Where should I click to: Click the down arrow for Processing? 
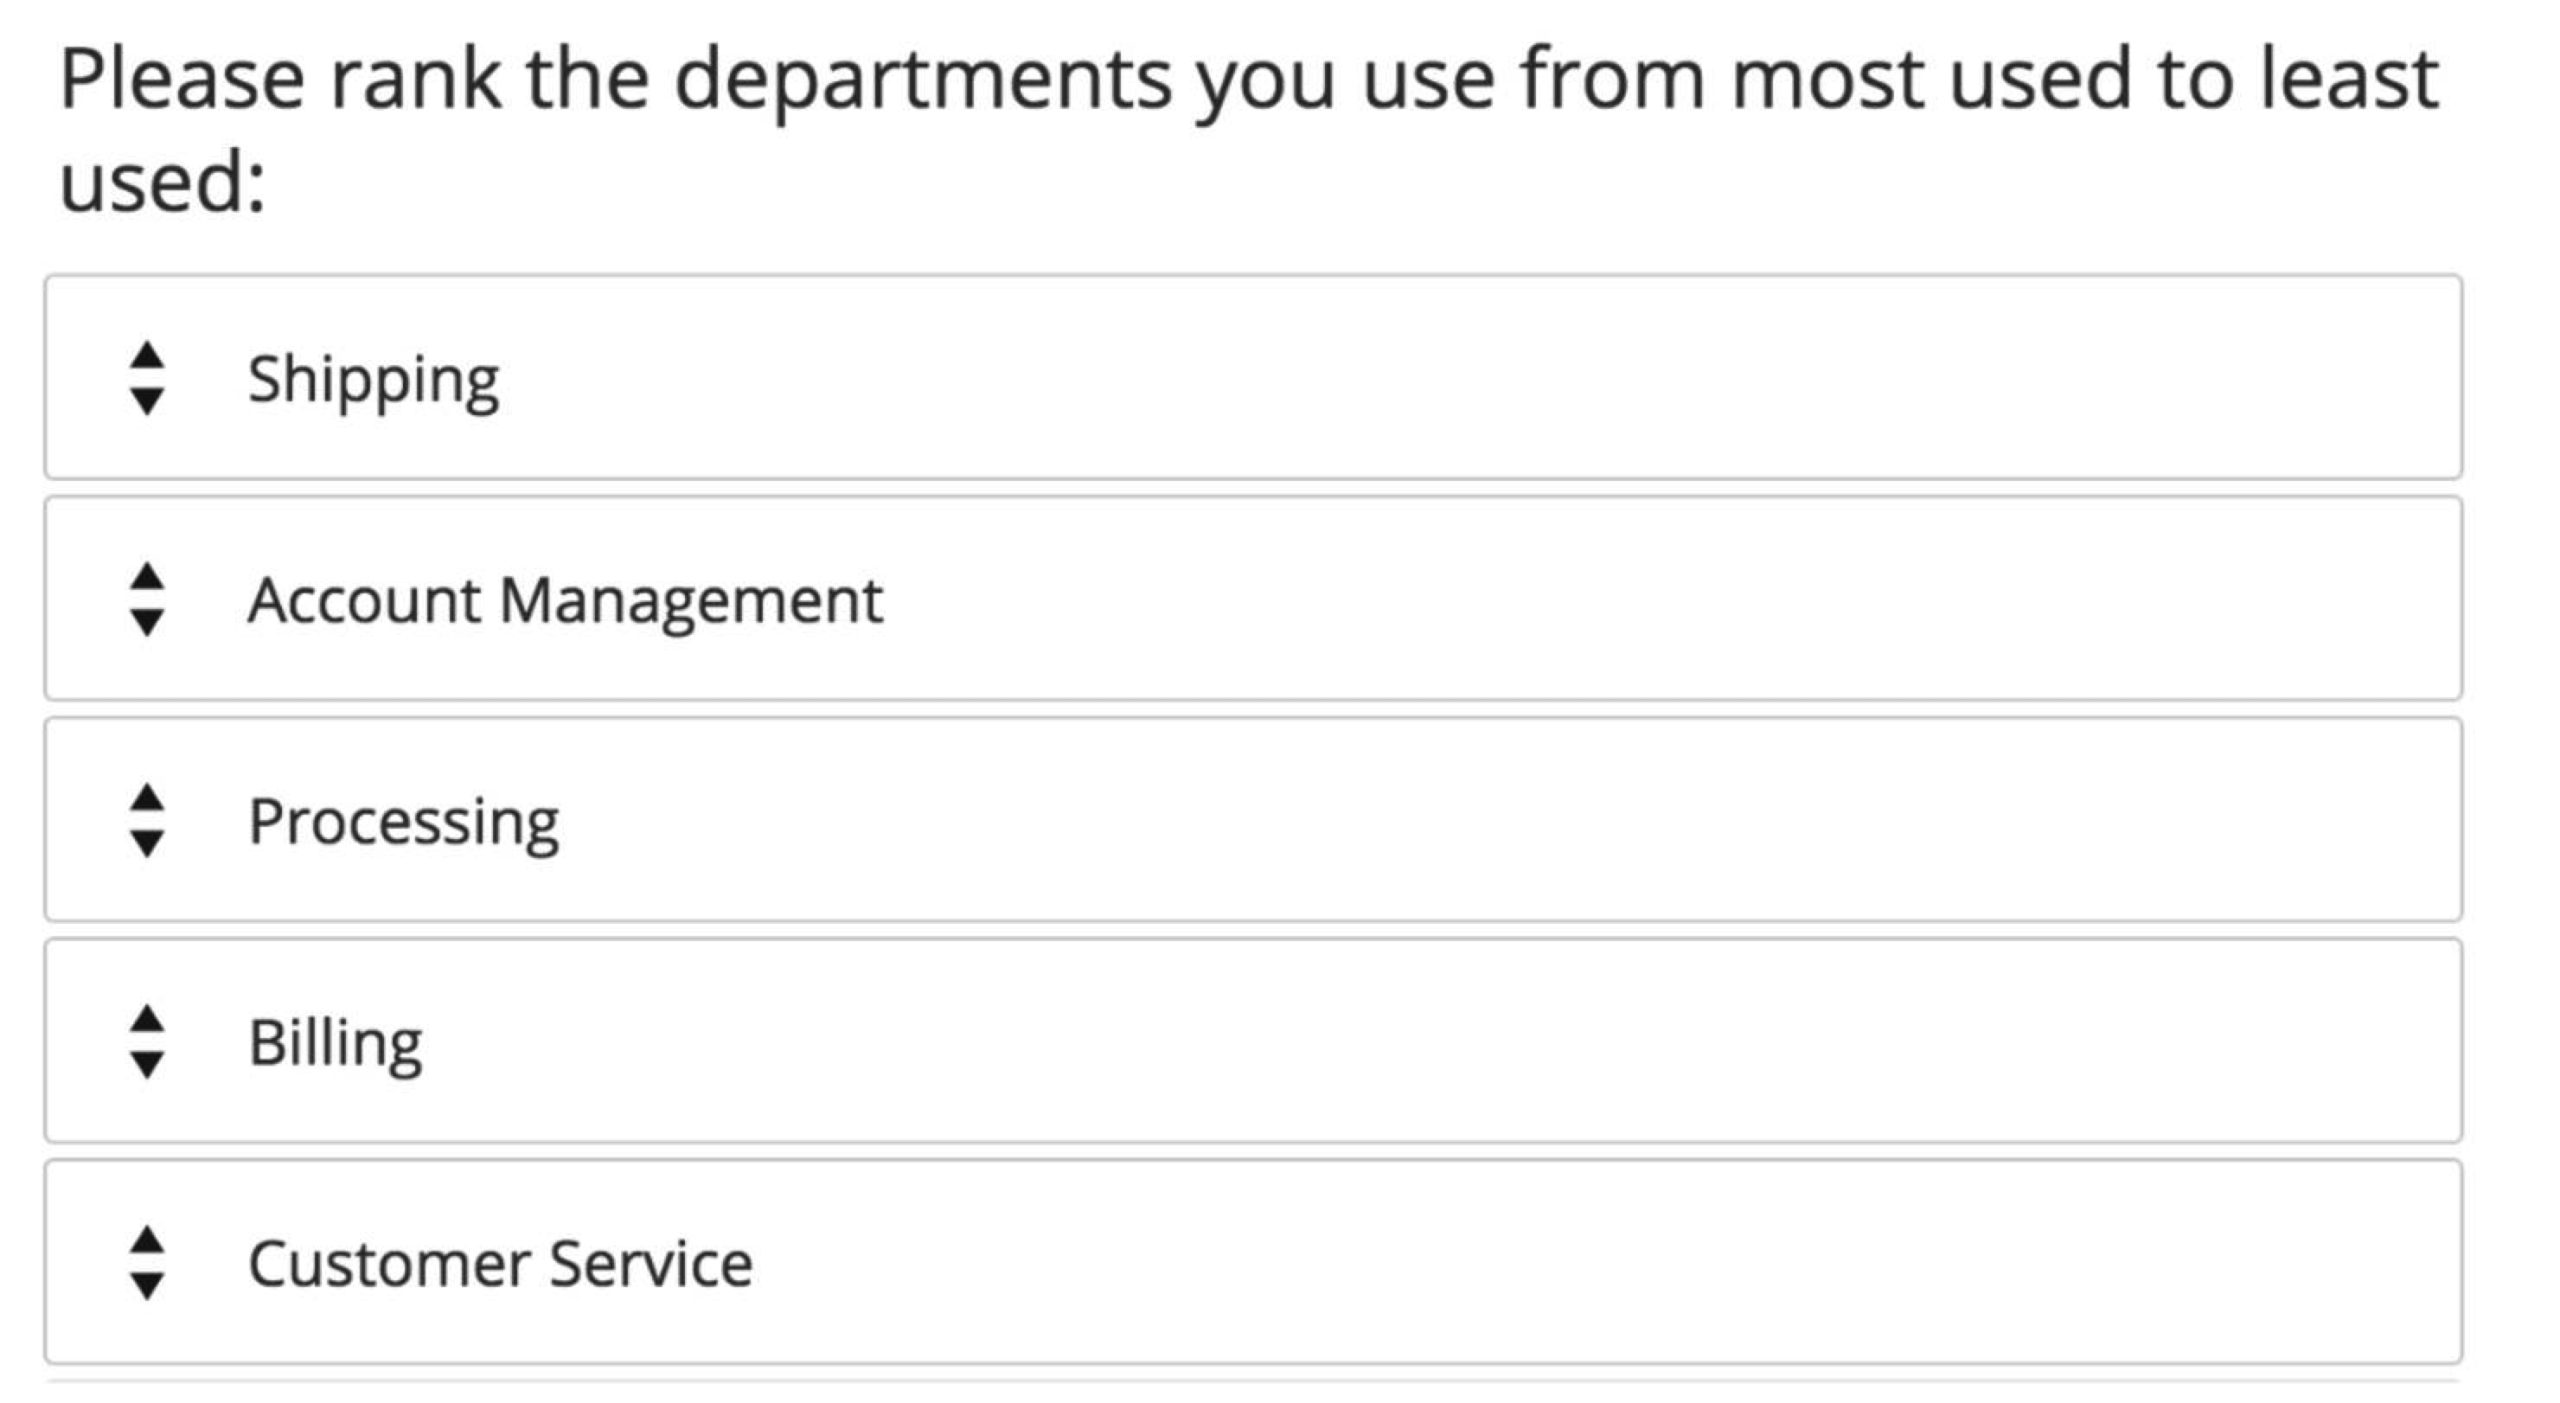pos(147,843)
